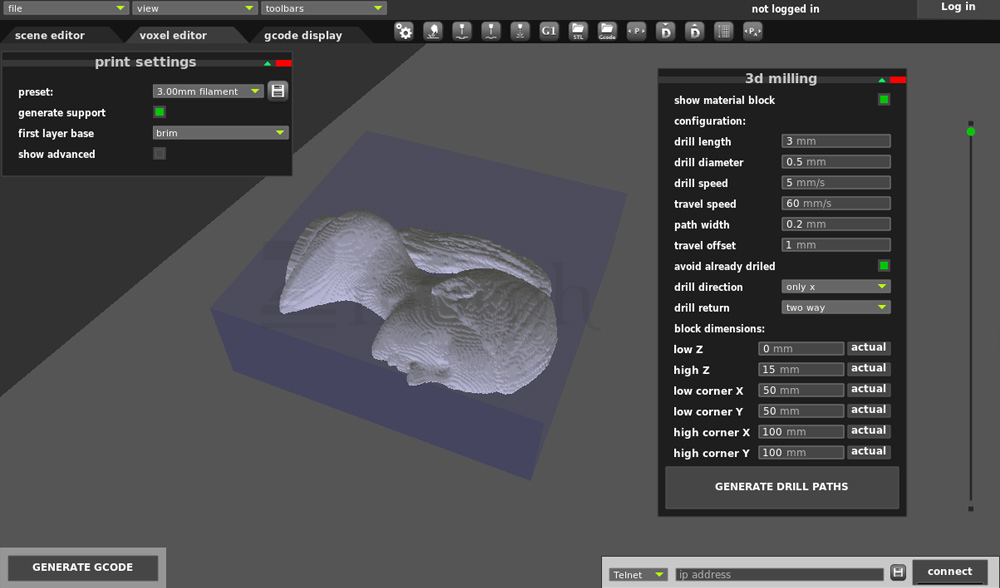This screenshot has height=588, width=1000.
Task: Click the grid-pattern toolbar icon
Action: pos(724,32)
